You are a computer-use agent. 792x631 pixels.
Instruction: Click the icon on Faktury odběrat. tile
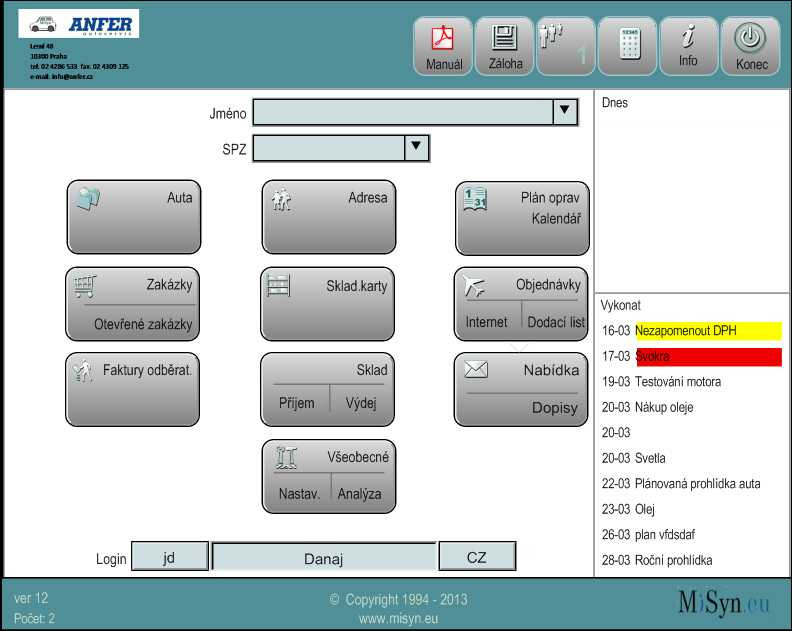click(84, 371)
